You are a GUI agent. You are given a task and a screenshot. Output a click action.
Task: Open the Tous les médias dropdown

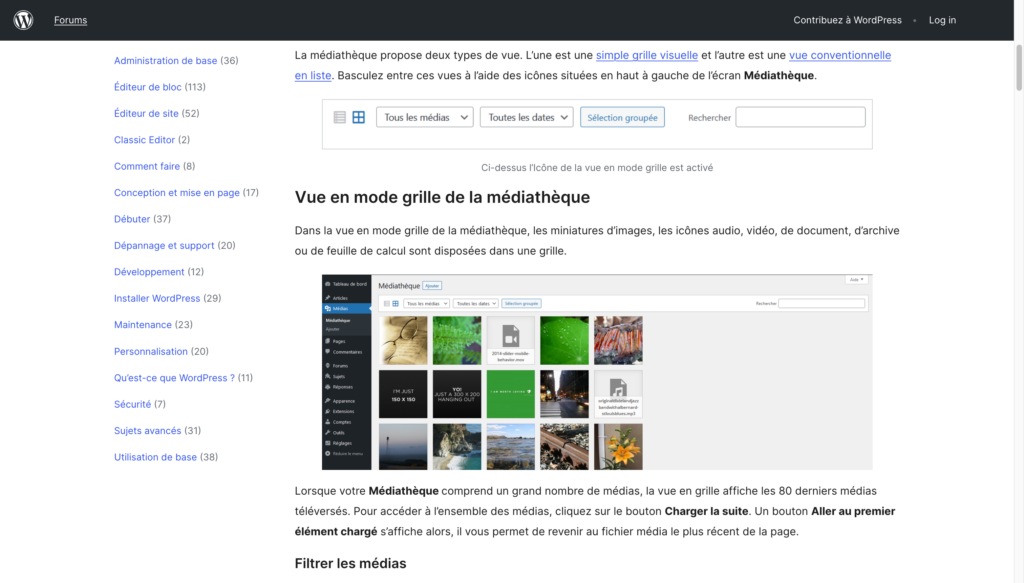(424, 118)
